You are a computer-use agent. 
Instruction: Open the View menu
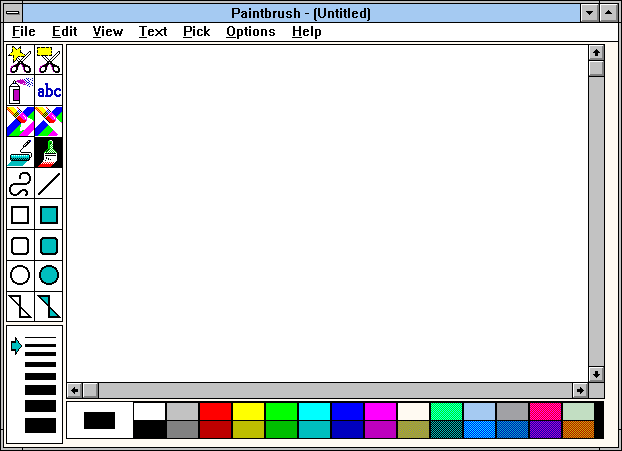(x=108, y=31)
